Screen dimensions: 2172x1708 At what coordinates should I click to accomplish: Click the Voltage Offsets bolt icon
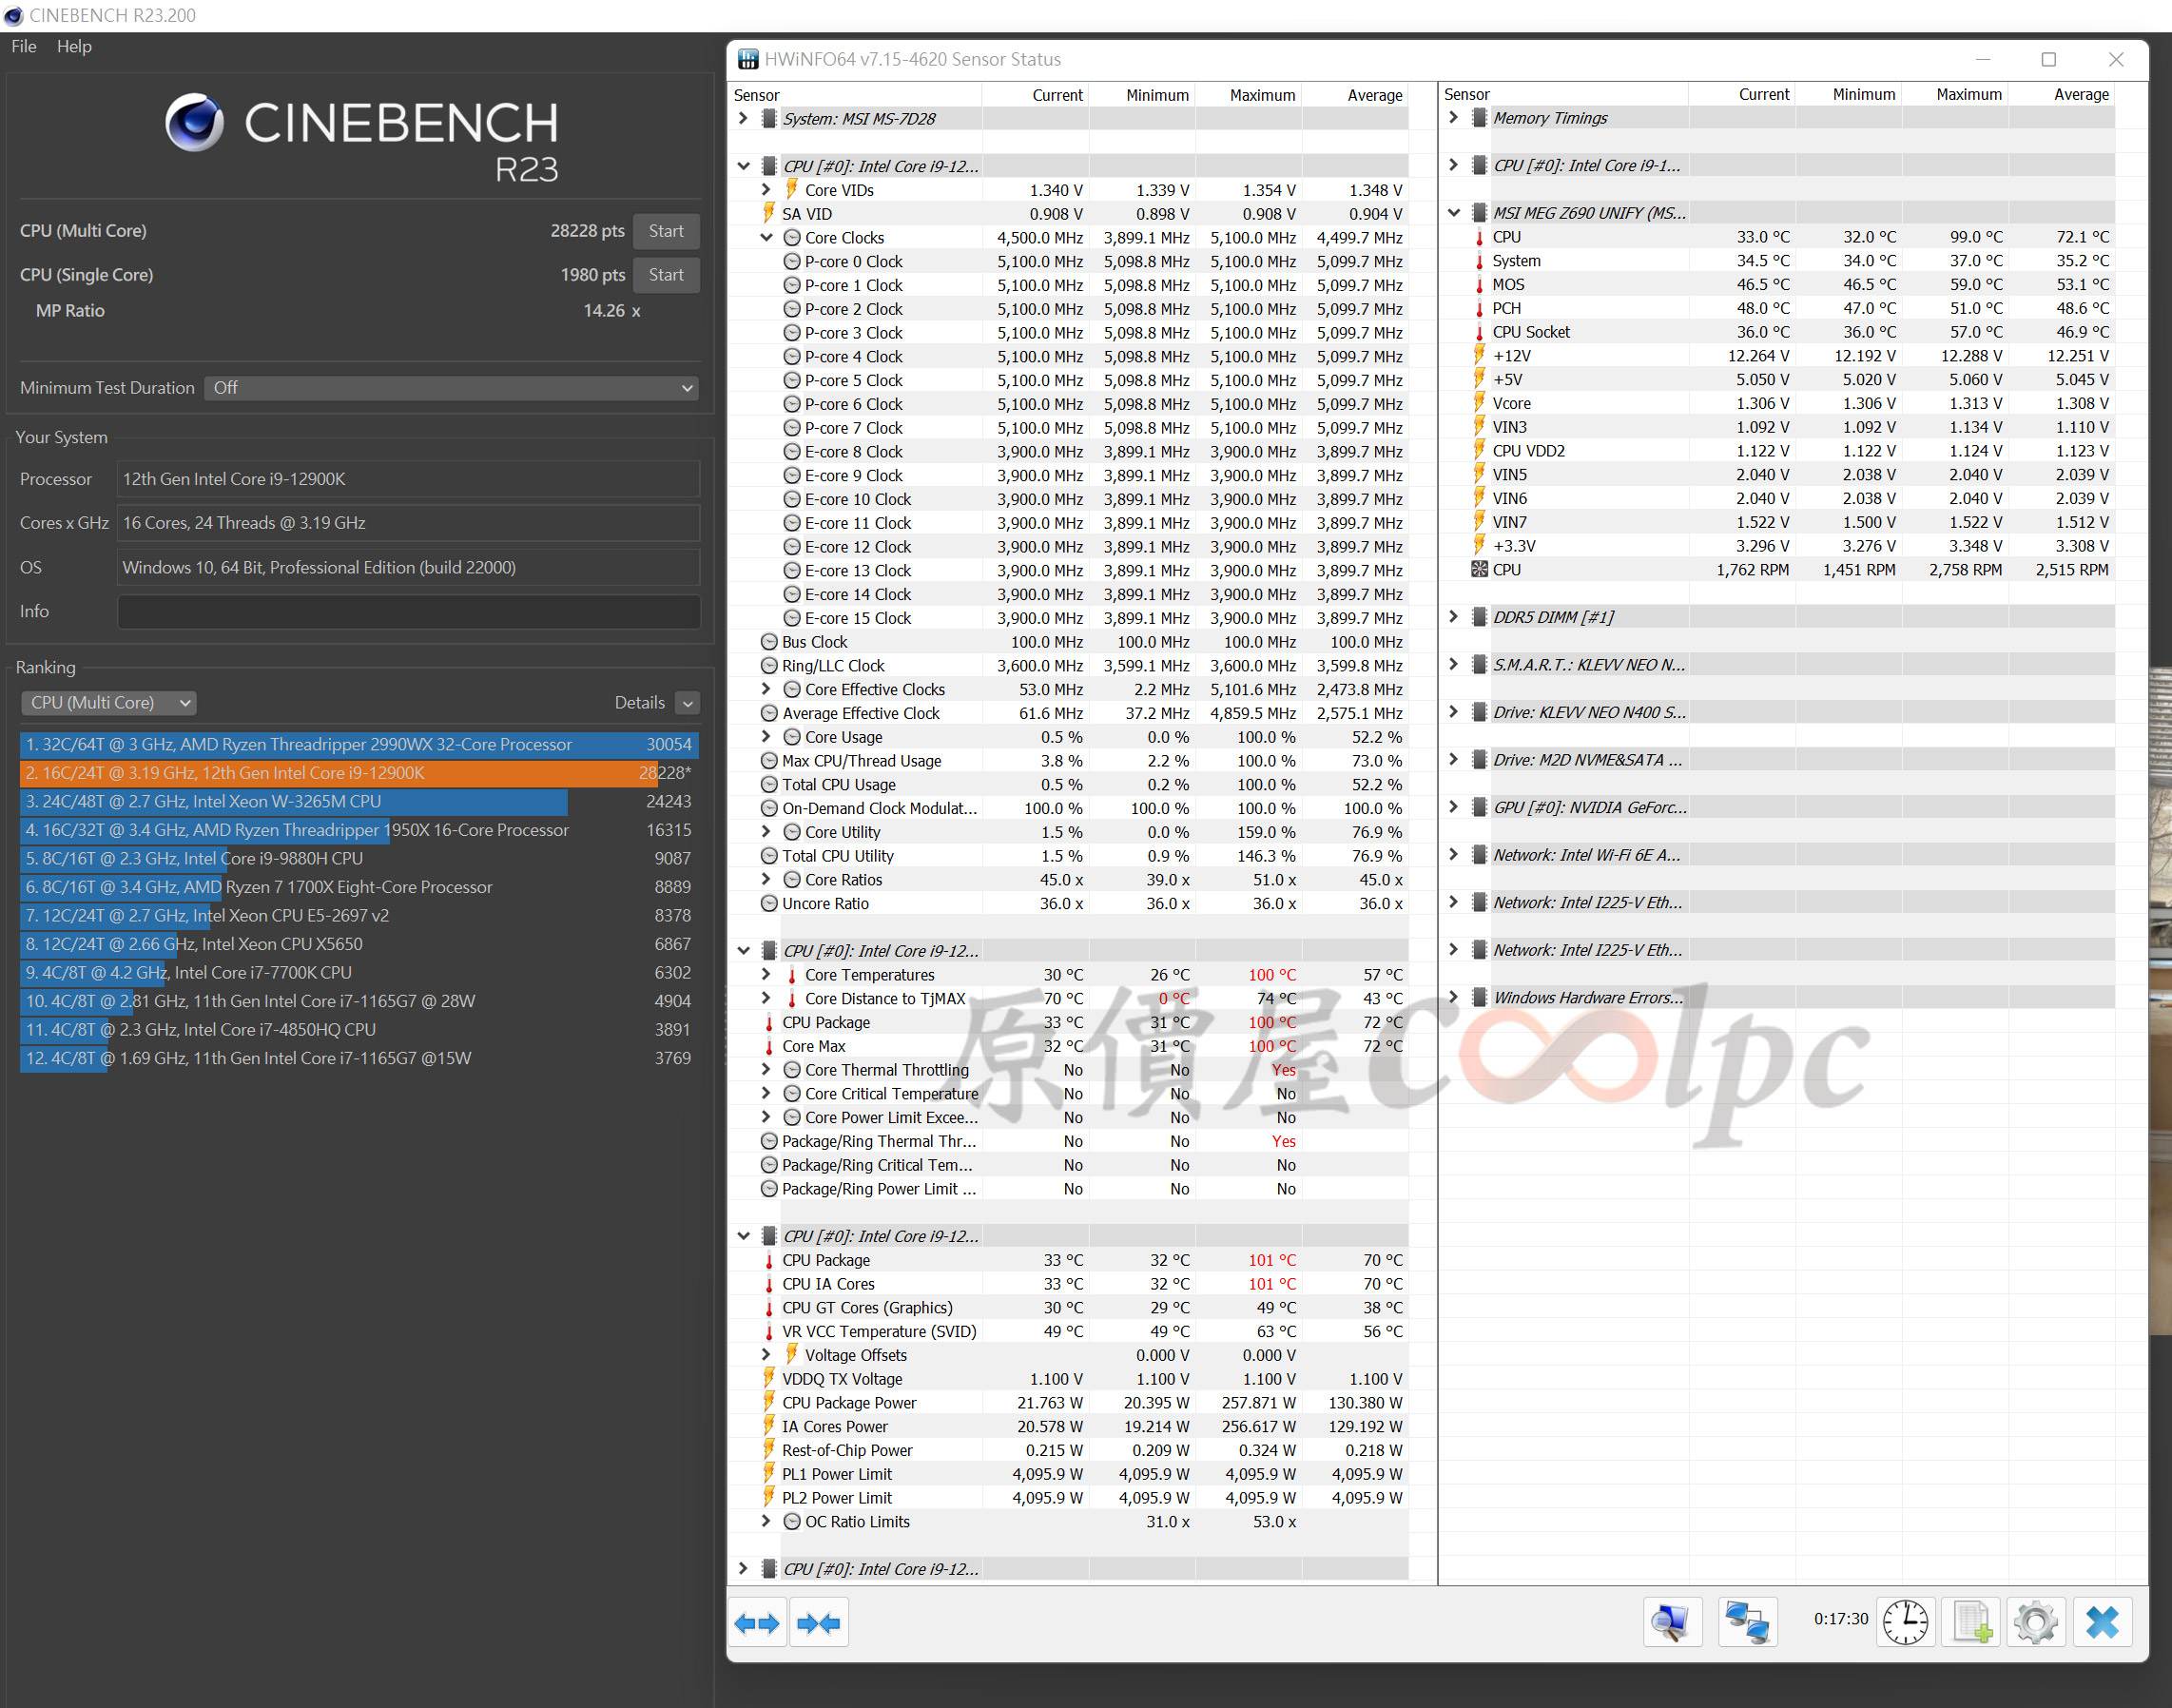click(x=791, y=1354)
